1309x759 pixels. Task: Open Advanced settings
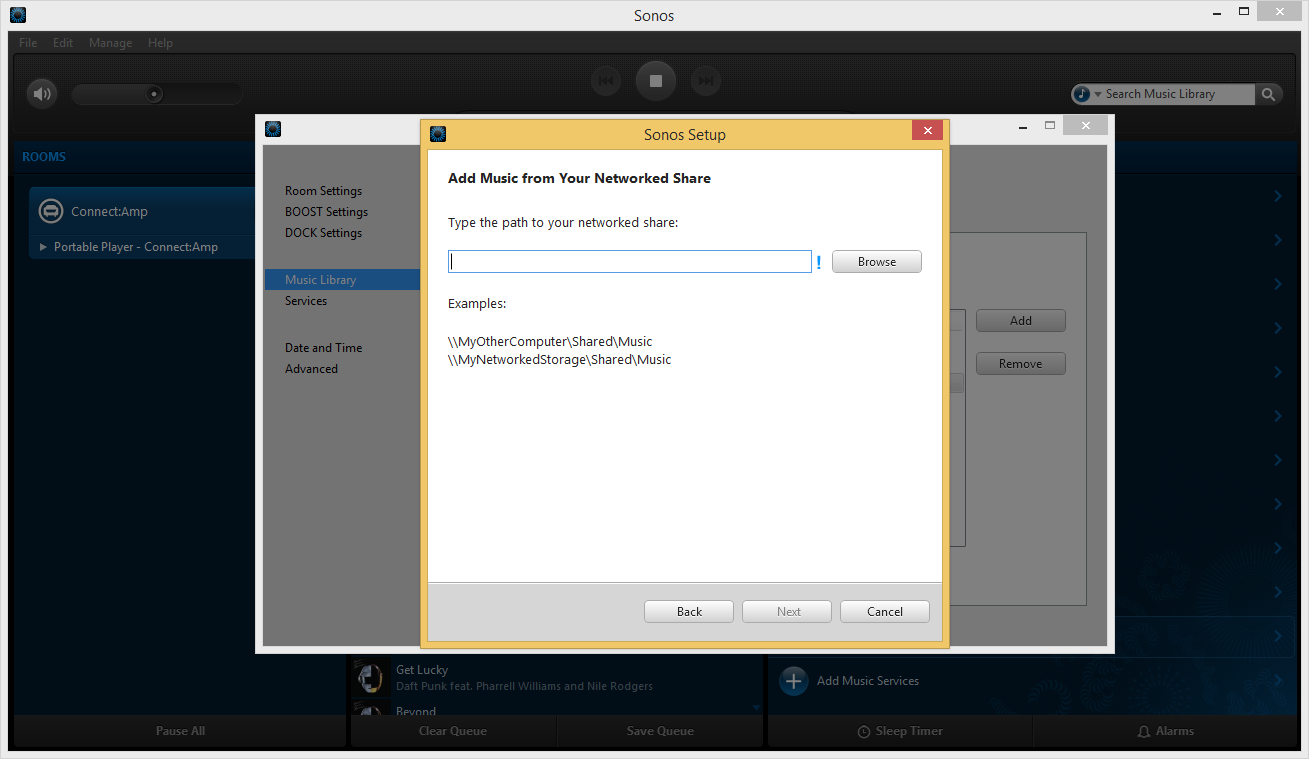pos(311,369)
